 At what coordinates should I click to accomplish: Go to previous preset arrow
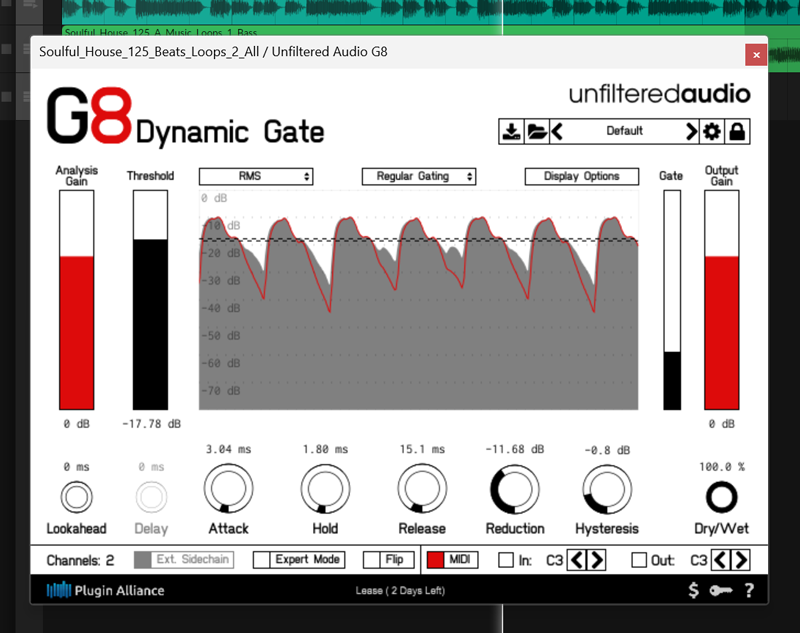(x=557, y=132)
